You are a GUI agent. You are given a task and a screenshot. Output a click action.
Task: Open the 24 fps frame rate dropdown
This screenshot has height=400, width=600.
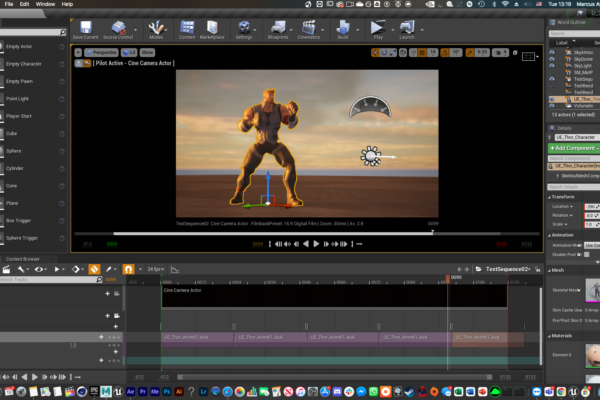coord(156,269)
